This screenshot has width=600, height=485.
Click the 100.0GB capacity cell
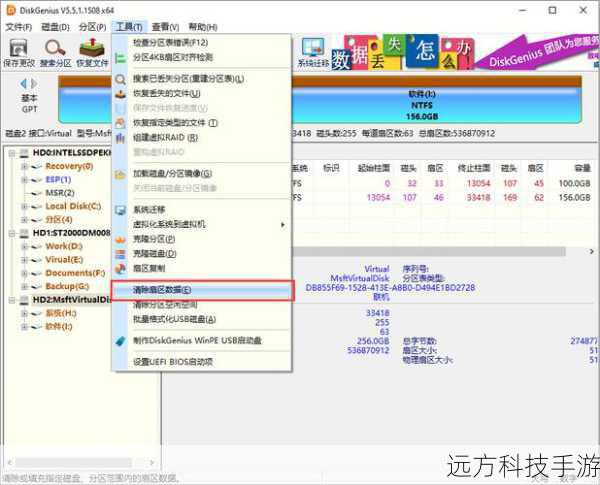click(x=574, y=183)
